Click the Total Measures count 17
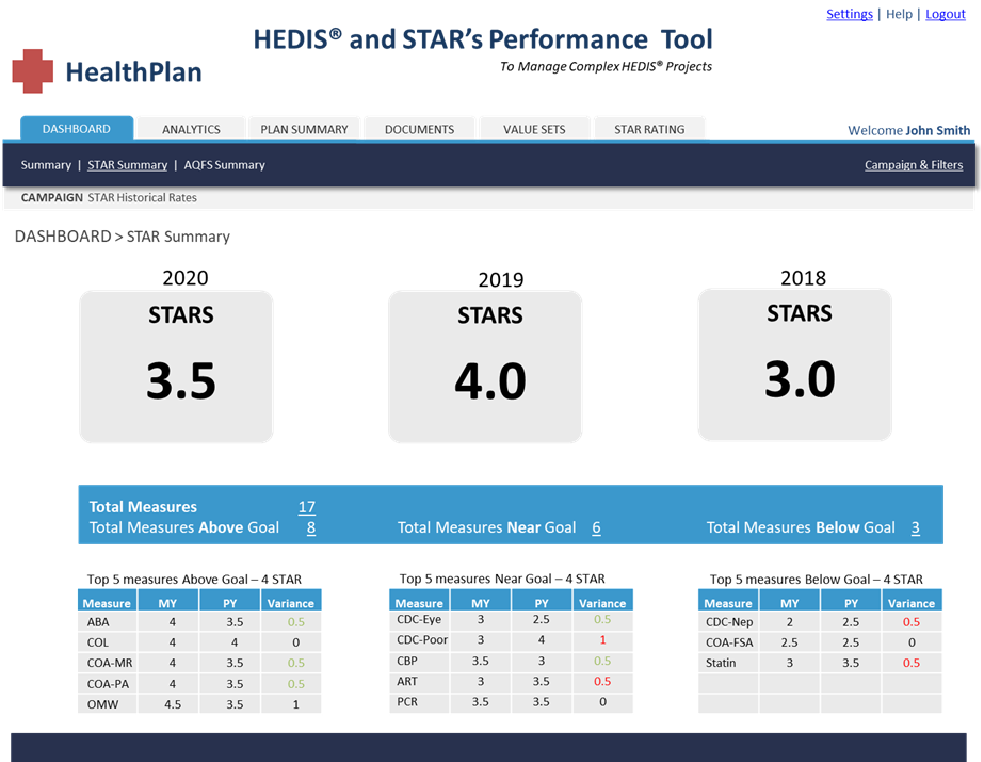Image resolution: width=981 pixels, height=762 pixels. 307,507
